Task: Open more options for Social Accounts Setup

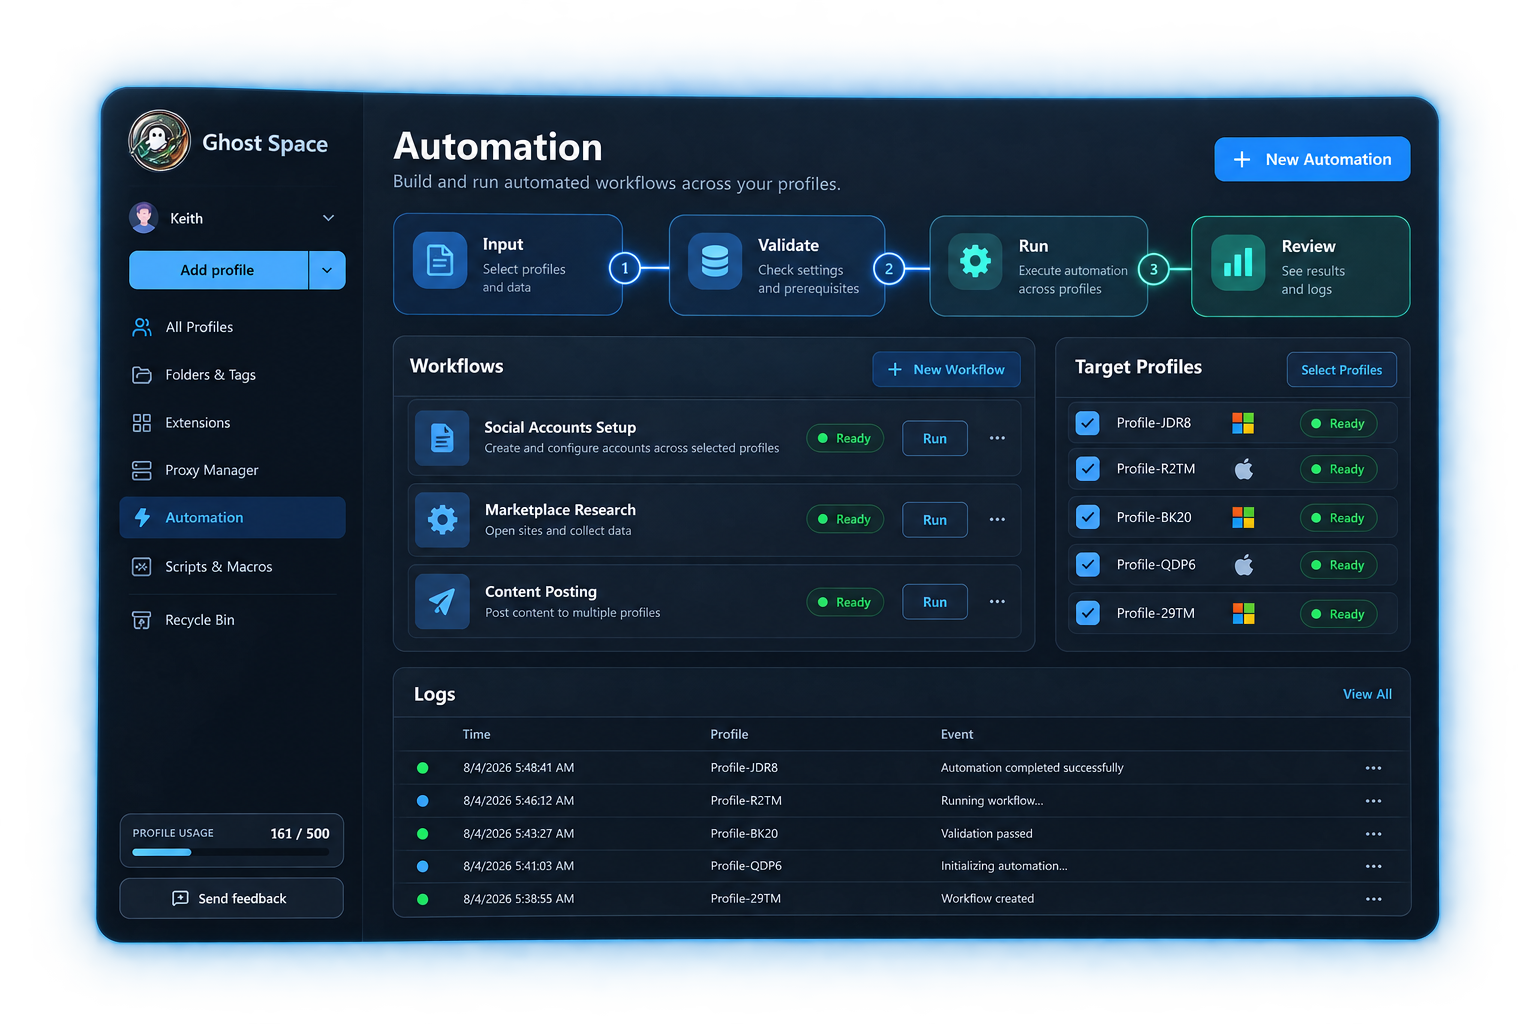Action: click(x=997, y=438)
